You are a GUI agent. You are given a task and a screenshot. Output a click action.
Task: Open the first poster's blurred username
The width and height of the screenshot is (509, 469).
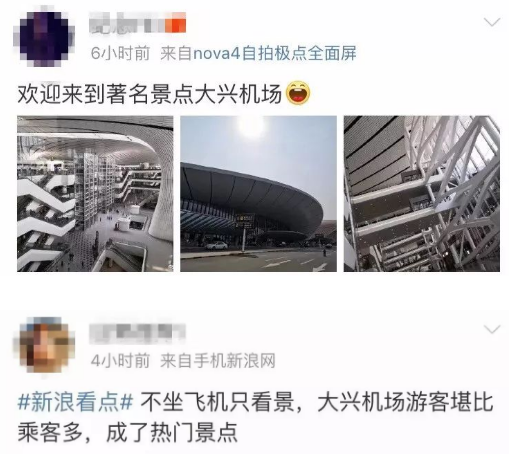pos(130,23)
